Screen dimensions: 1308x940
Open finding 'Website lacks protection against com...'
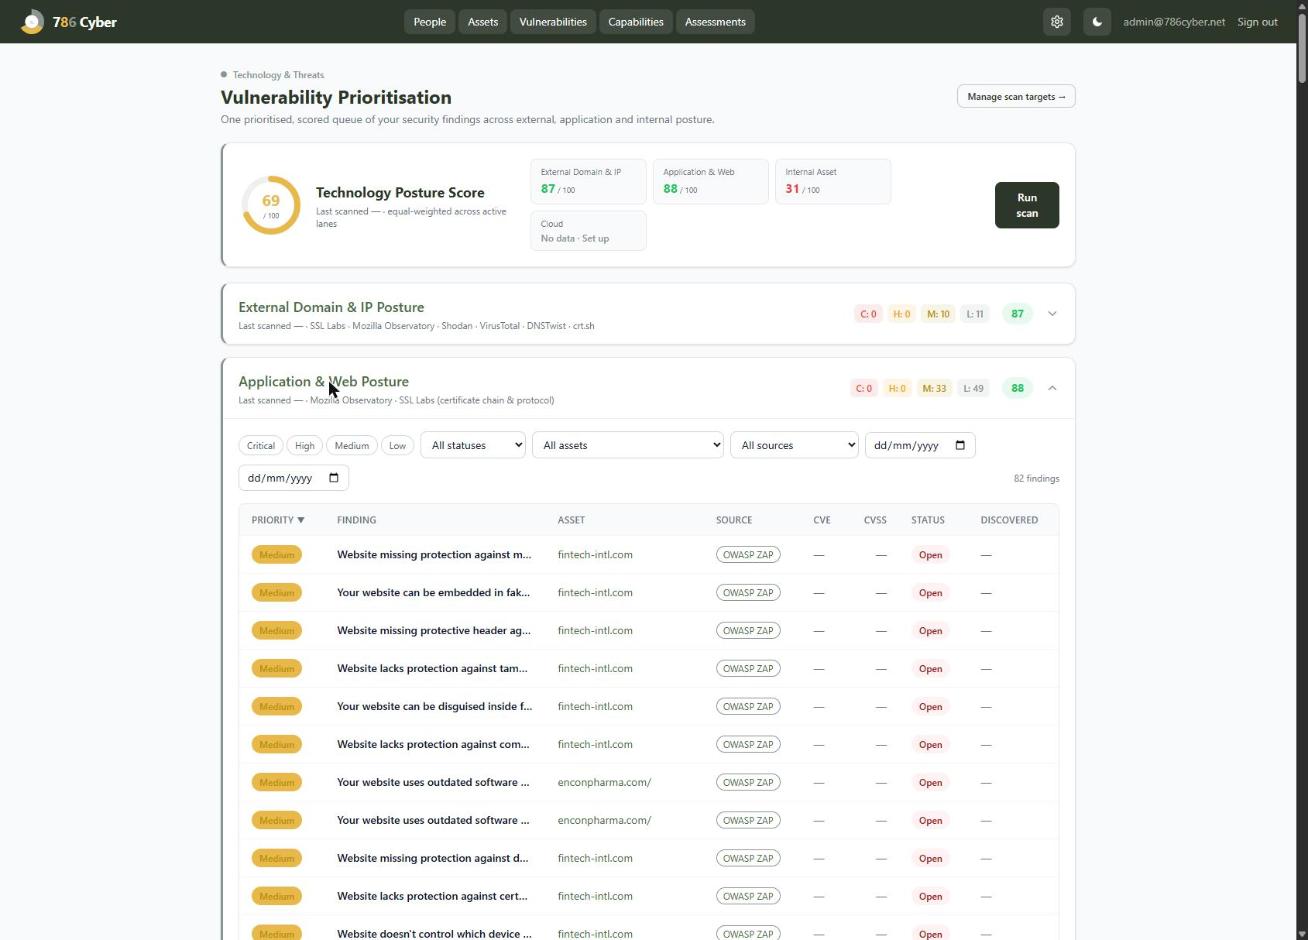433,744
